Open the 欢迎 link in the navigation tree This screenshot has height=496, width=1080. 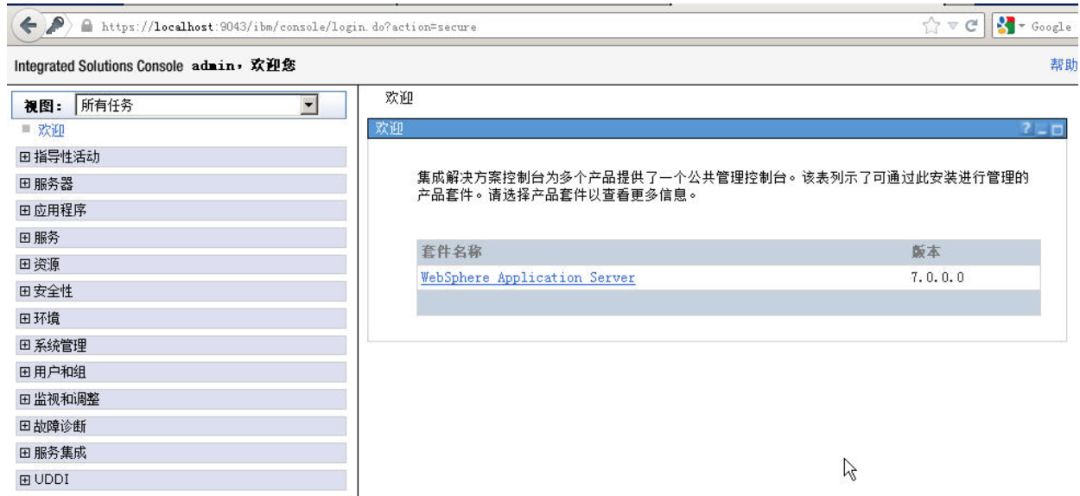pos(51,130)
